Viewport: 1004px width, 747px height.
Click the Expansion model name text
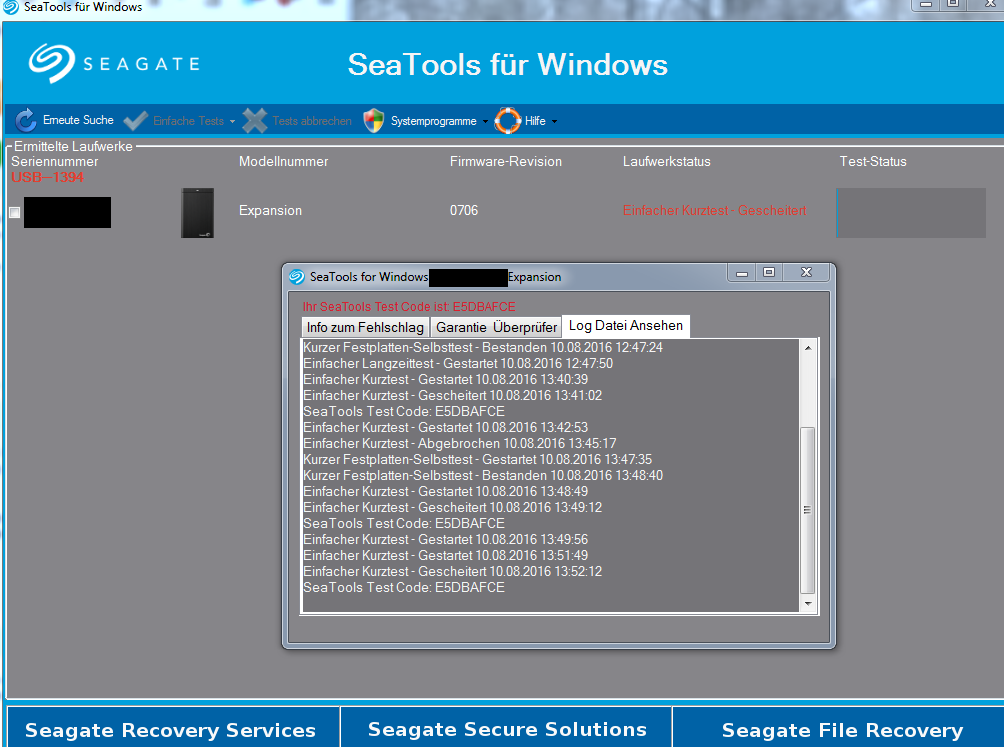270,211
